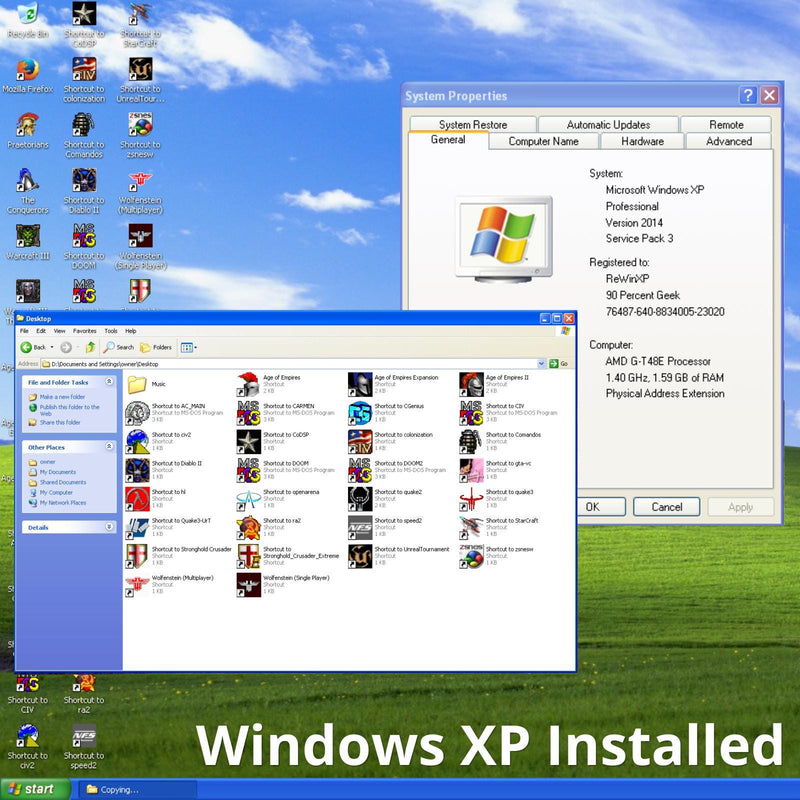The width and height of the screenshot is (800, 800).
Task: Click the Search toolbar button
Action: coord(118,347)
